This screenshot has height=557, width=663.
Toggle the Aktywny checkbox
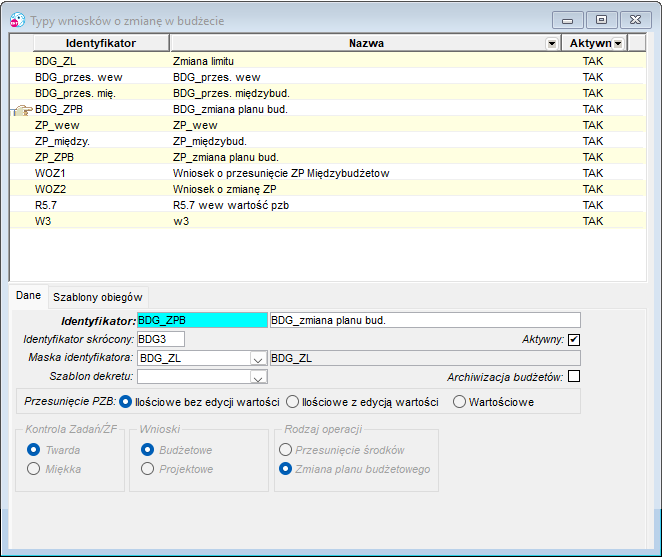(x=574, y=340)
